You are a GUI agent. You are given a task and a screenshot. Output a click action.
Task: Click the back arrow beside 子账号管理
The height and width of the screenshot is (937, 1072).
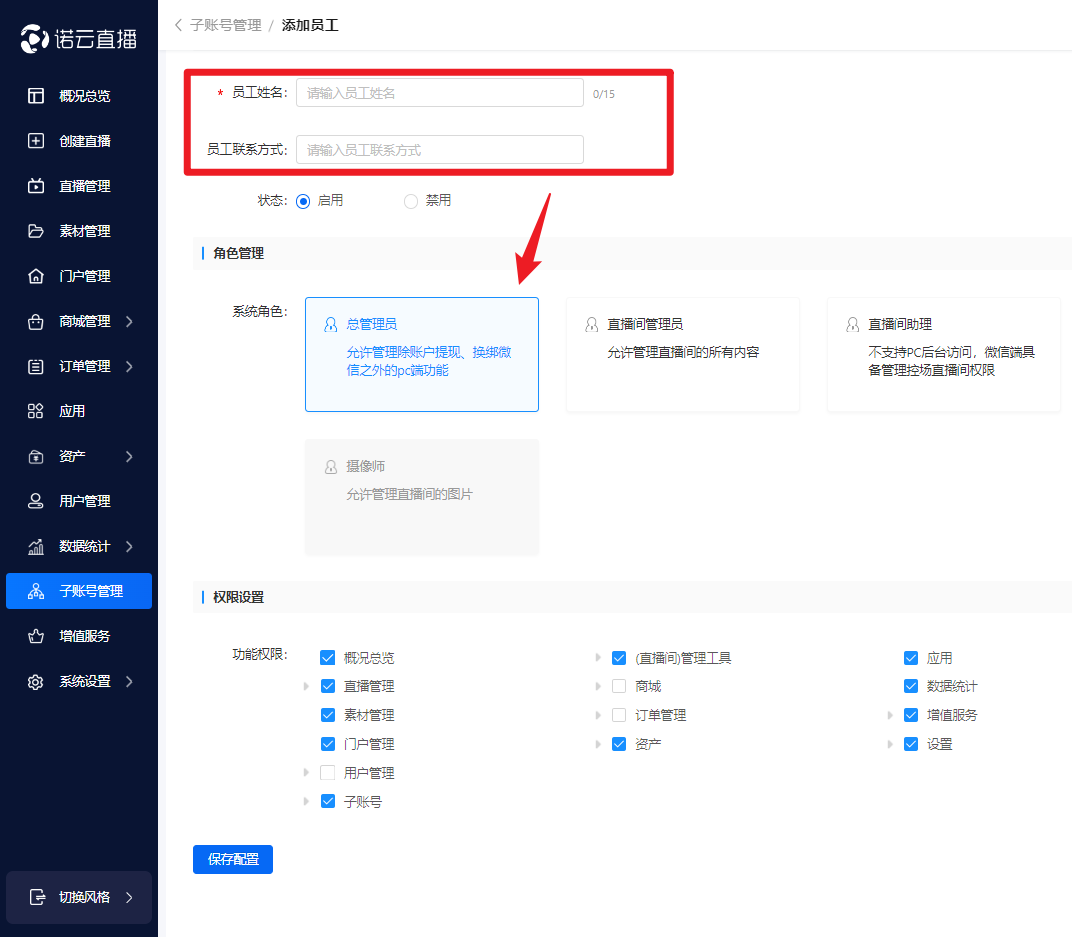pos(178,25)
